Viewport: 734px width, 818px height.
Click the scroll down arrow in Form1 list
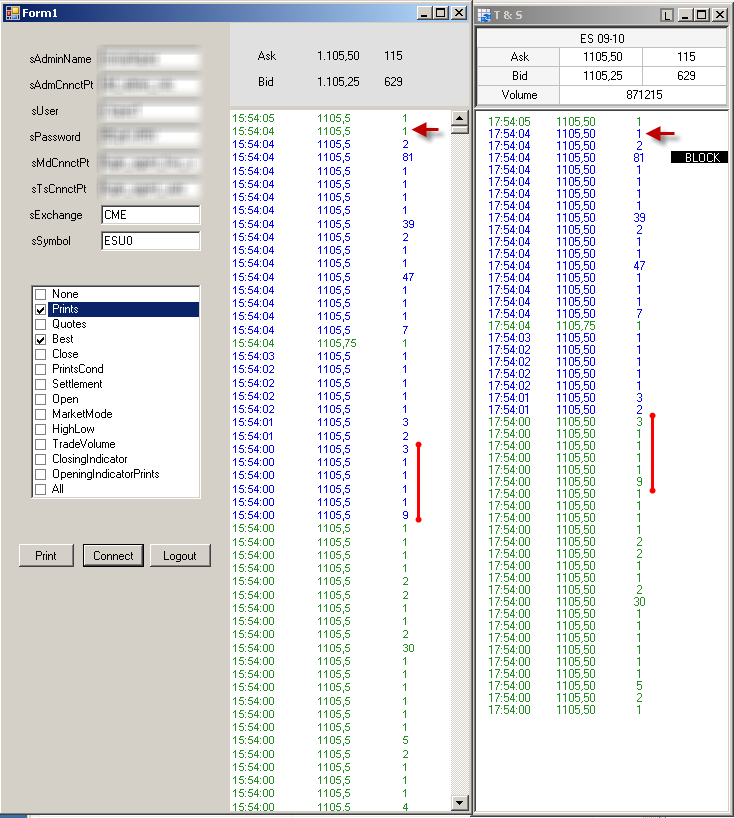[459, 802]
